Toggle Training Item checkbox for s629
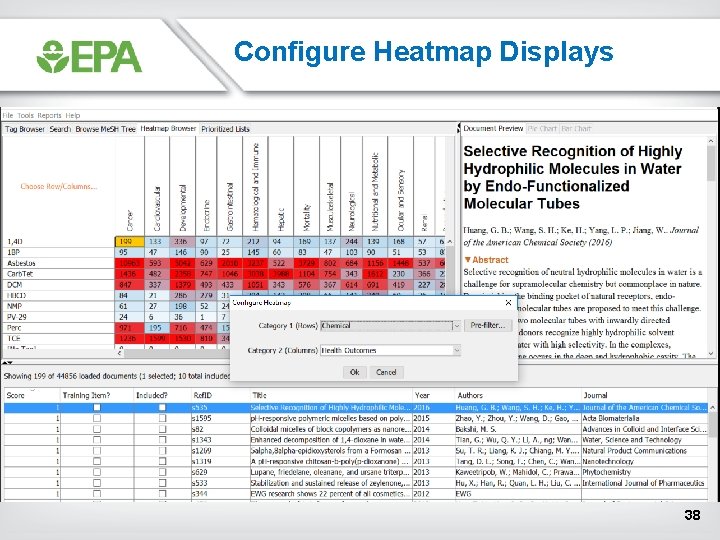This screenshot has width=720, height=540. click(x=97, y=472)
